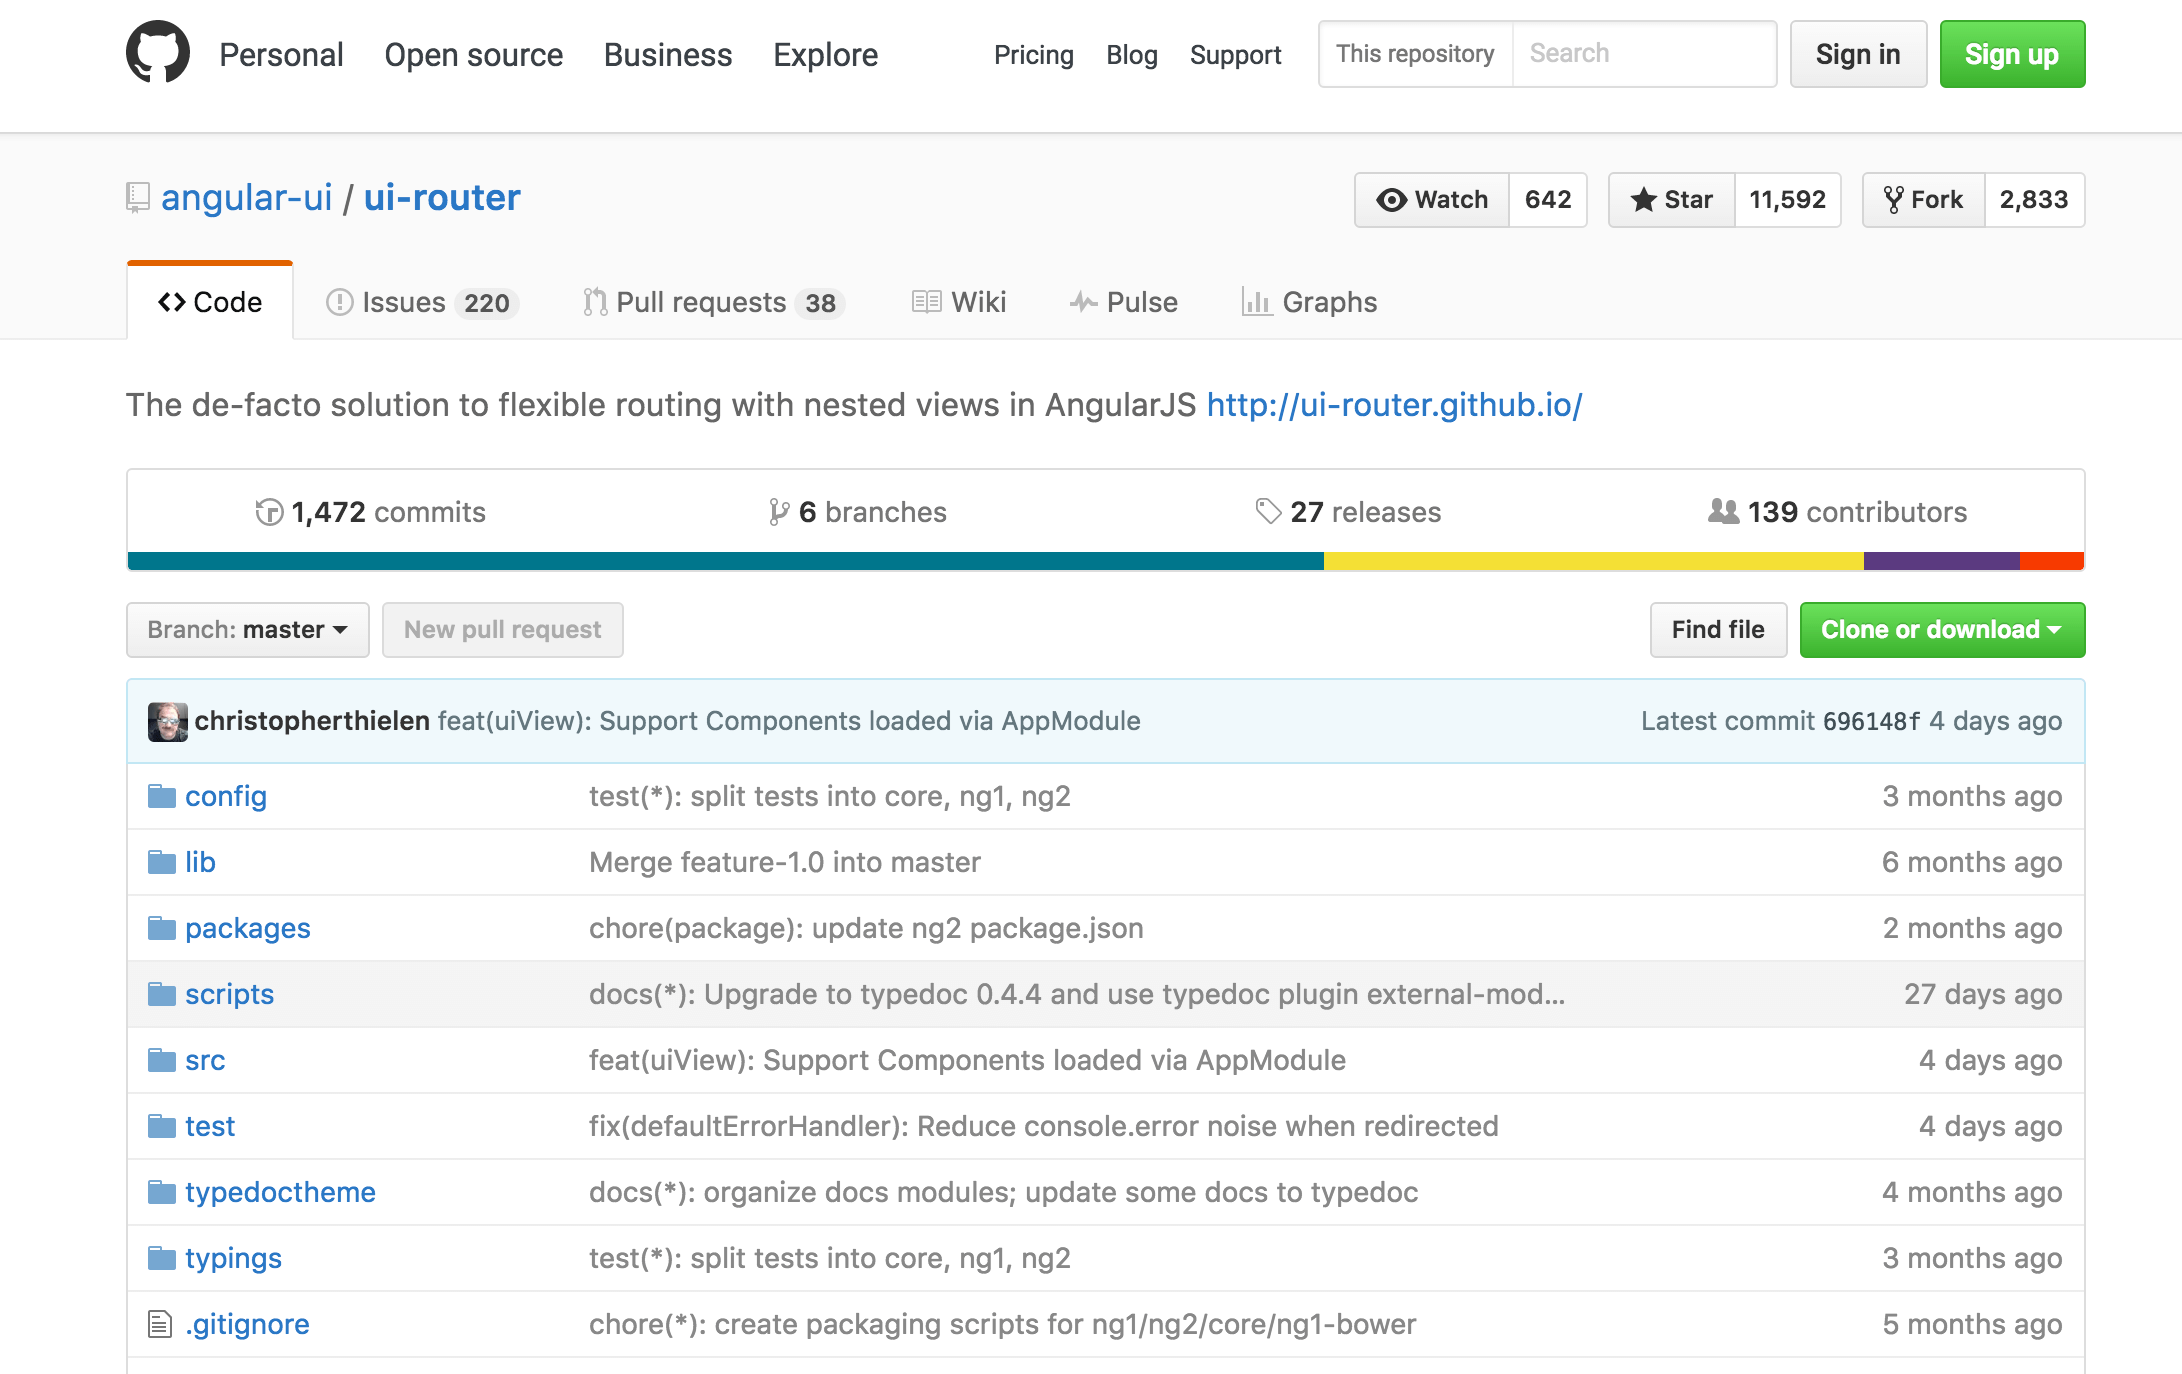Click the yellow segment of the language bar

pyautogui.click(x=1594, y=561)
